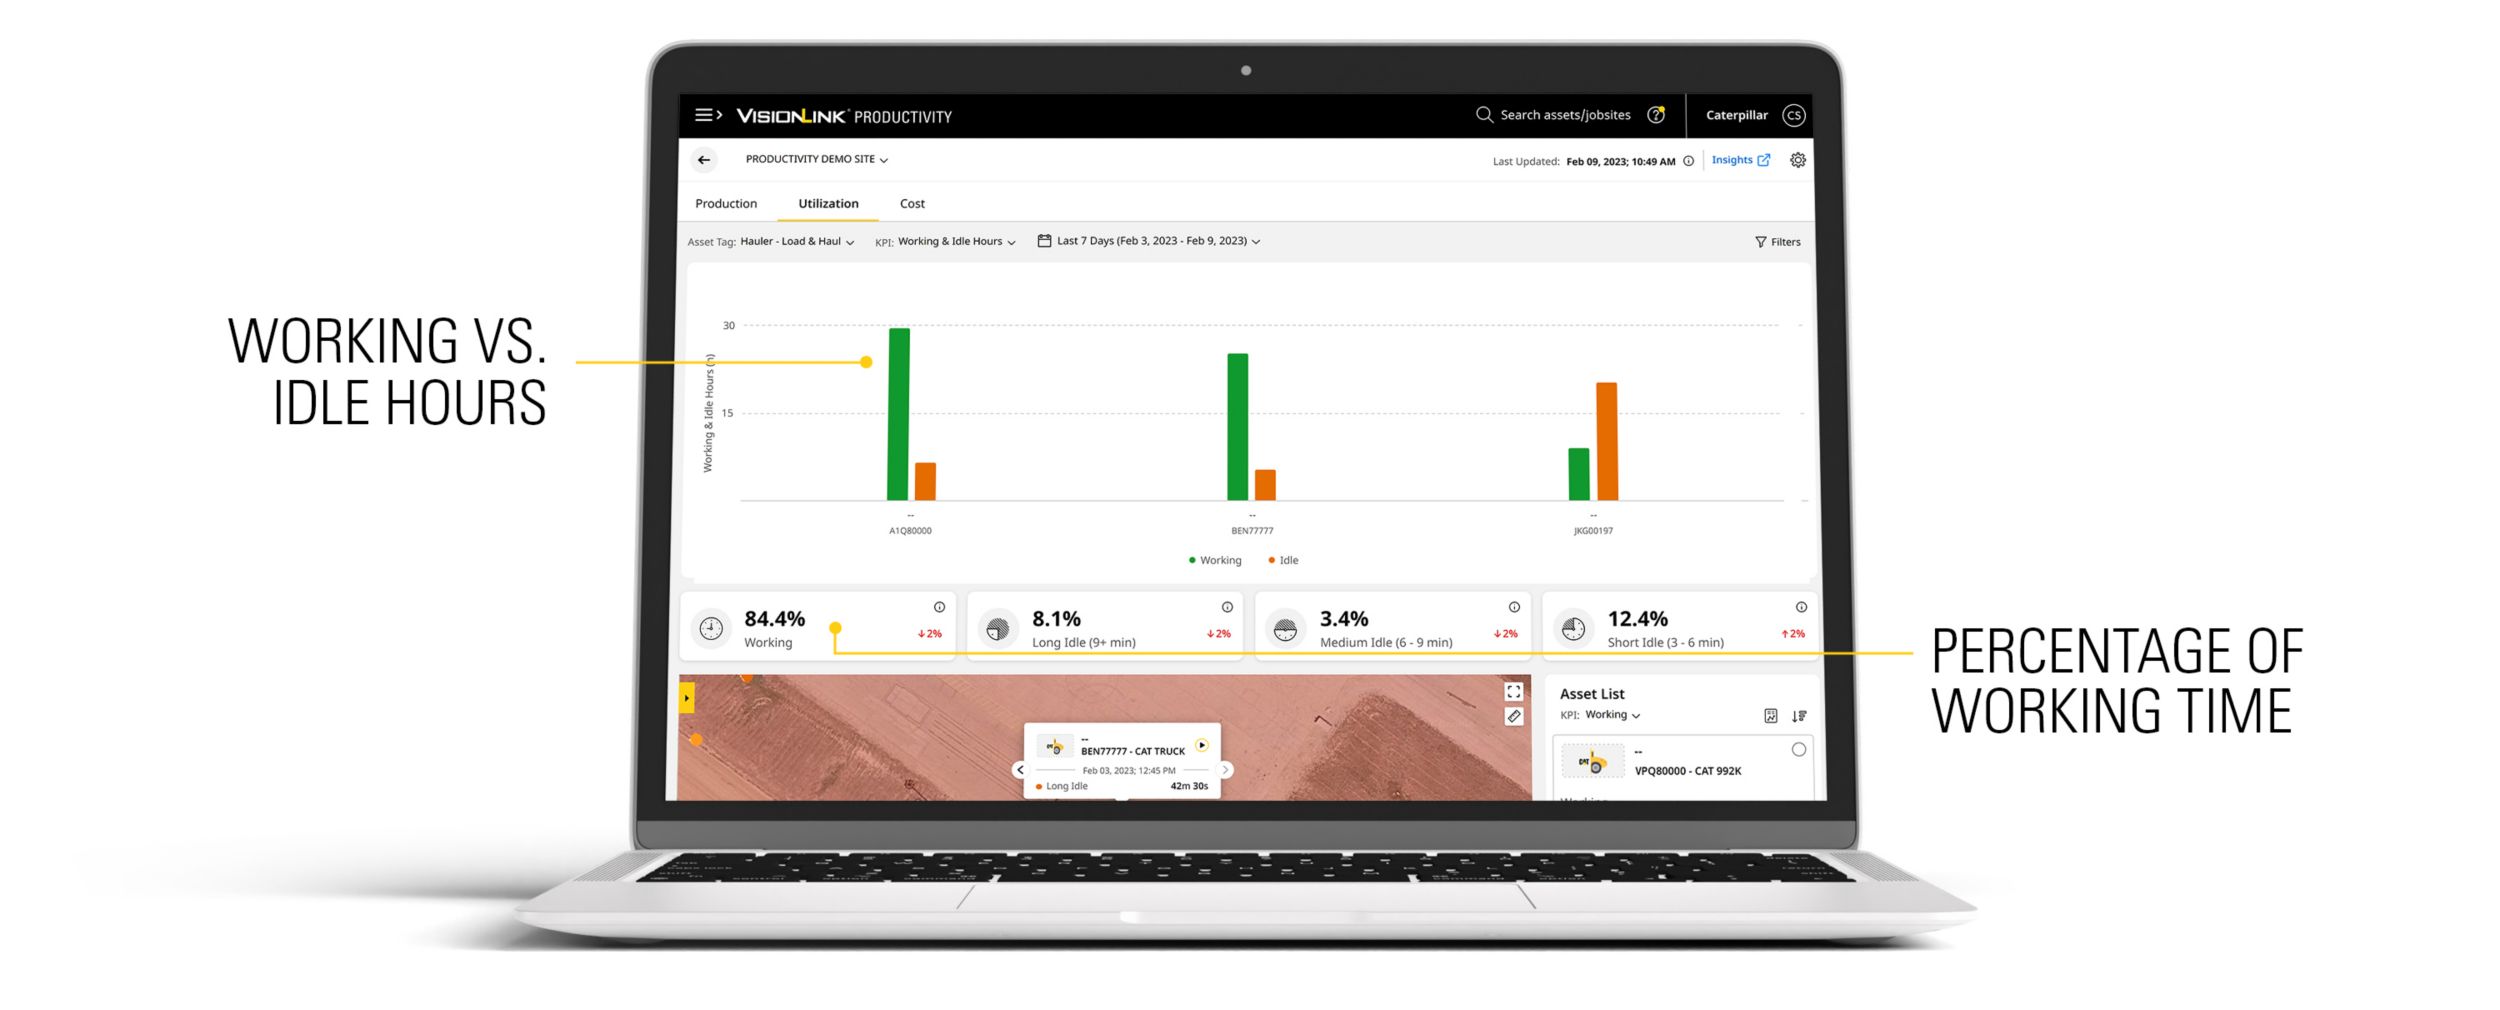The image size is (2500, 1010).
Task: Click the VPQ80000 - CAT 992K asset name
Action: 1687,771
